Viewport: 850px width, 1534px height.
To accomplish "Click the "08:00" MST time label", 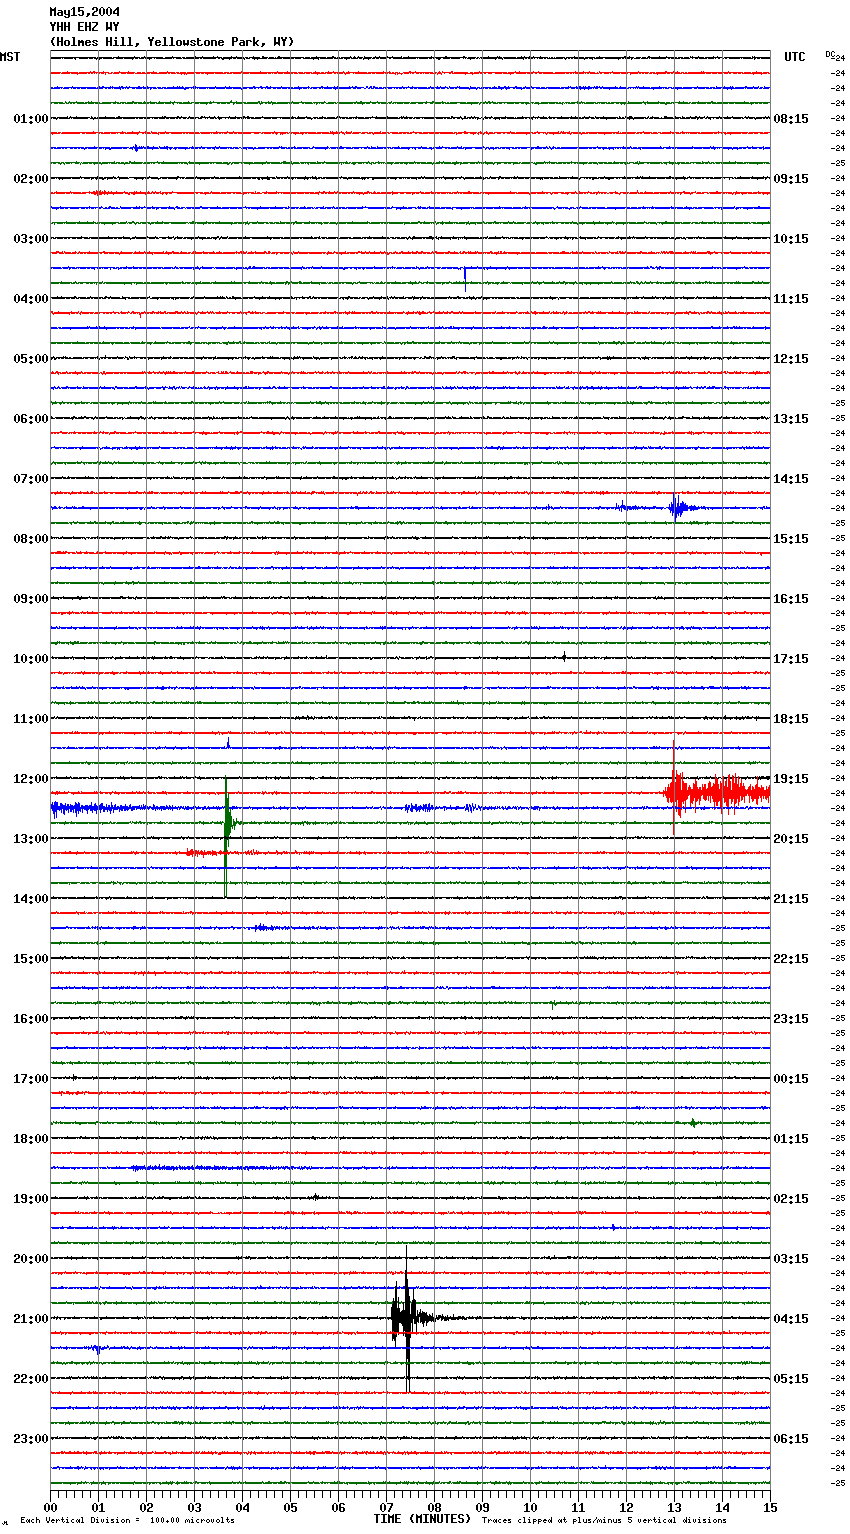I will click(31, 539).
